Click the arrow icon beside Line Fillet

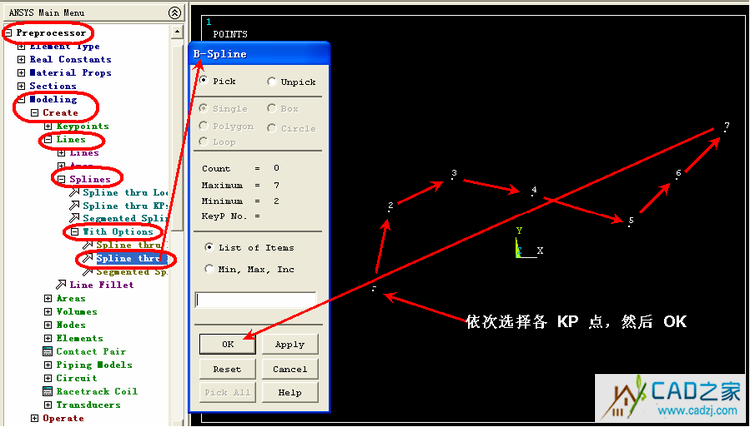[61, 285]
